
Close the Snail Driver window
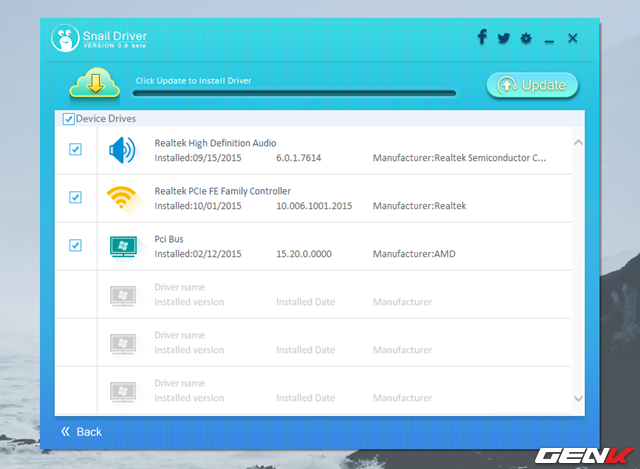click(x=573, y=38)
